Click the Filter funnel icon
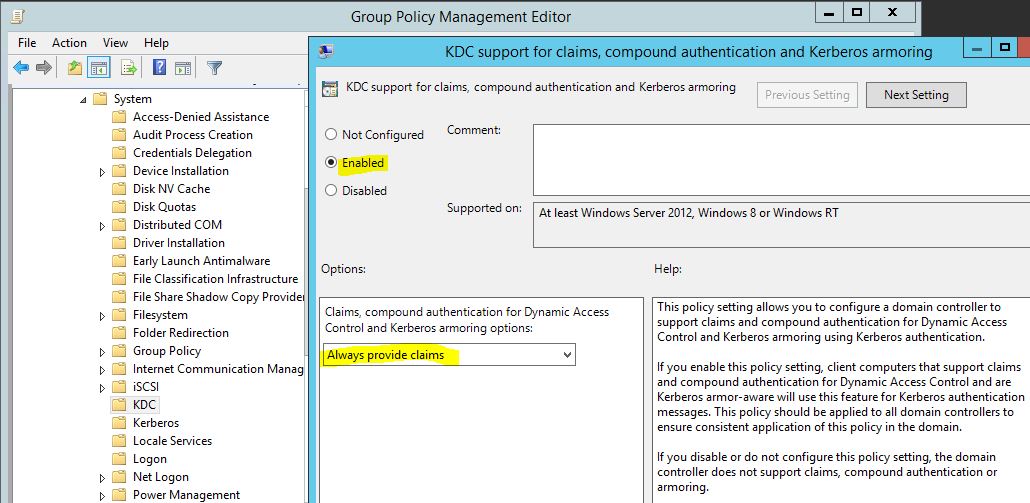Image resolution: width=1030 pixels, height=503 pixels. [x=214, y=68]
